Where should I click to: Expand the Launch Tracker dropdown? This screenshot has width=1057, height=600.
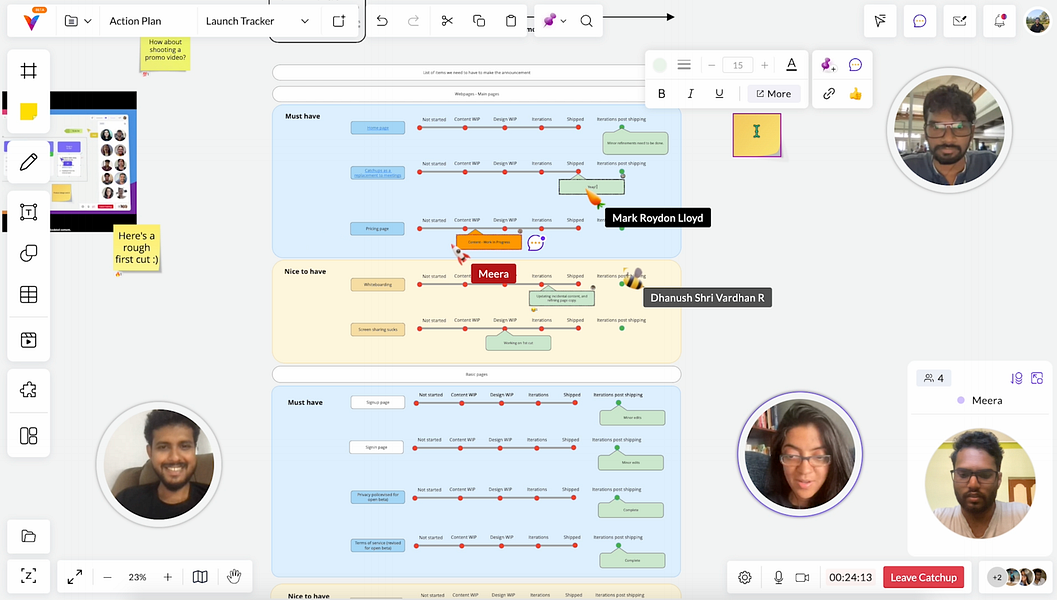pyautogui.click(x=305, y=21)
